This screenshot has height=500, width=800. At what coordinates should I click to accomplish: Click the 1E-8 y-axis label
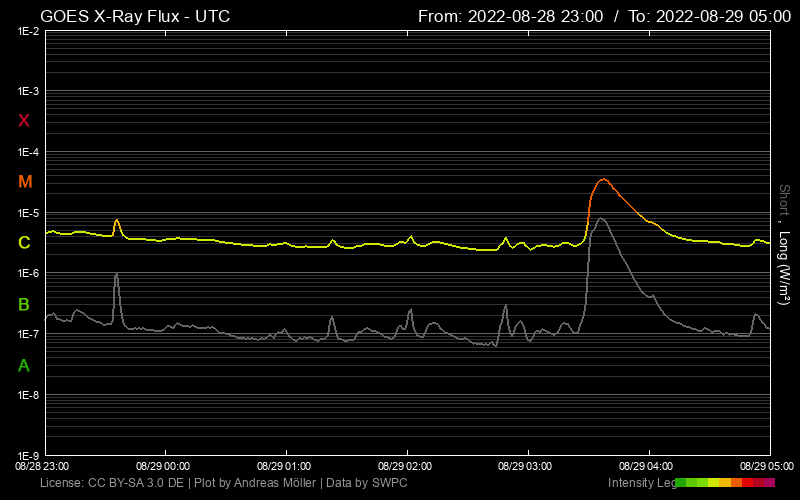pos(29,395)
